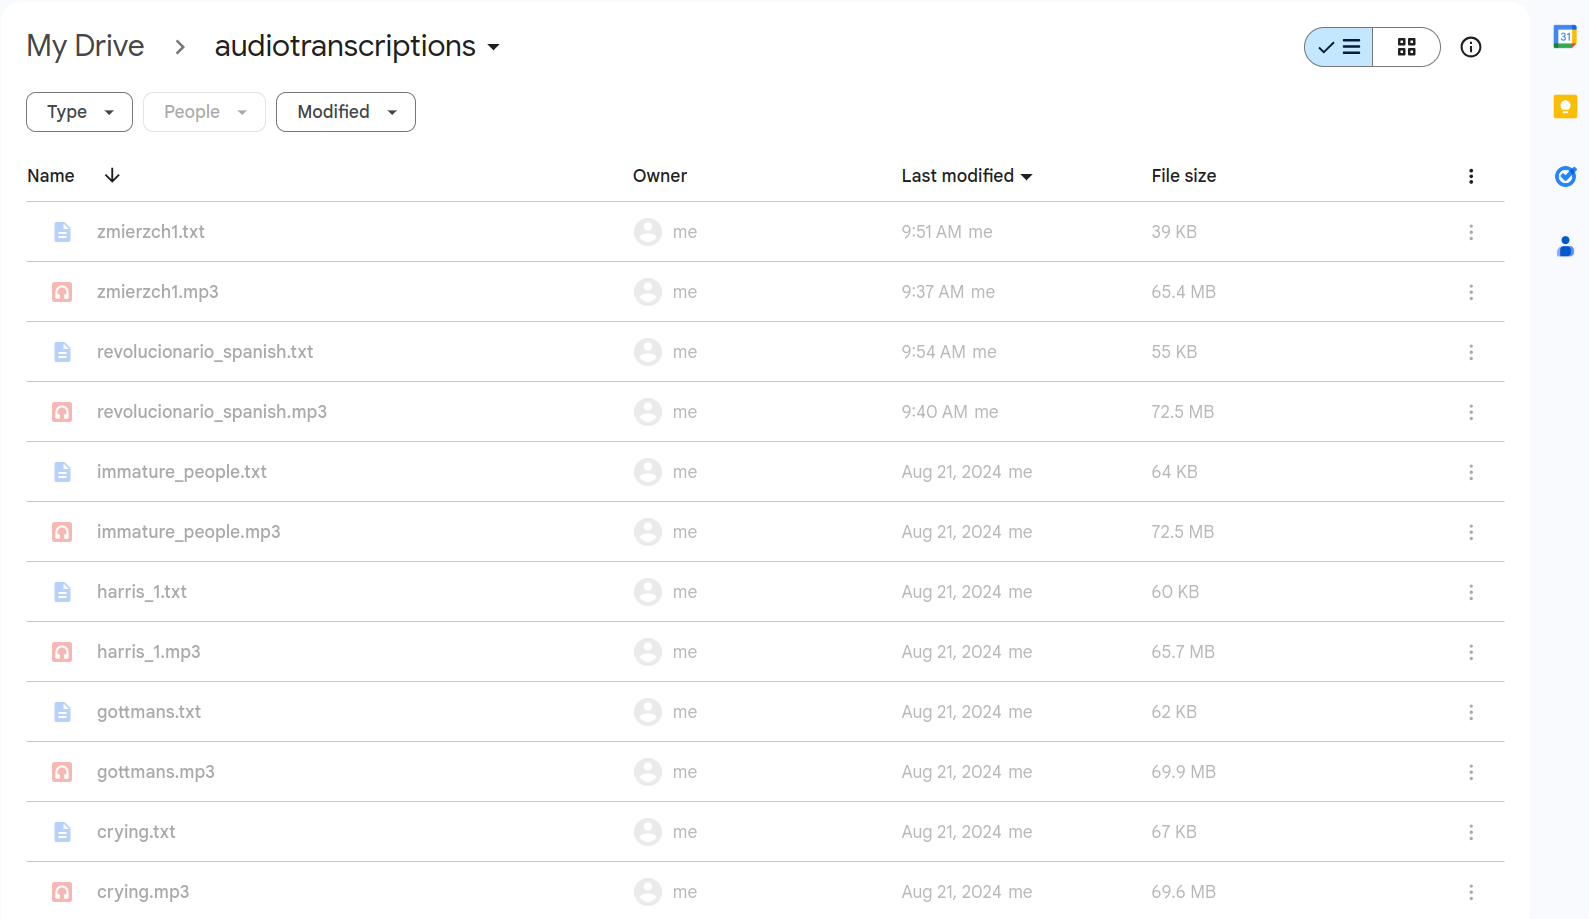
Task: Expand the Modified filter dropdown
Action: (x=346, y=112)
